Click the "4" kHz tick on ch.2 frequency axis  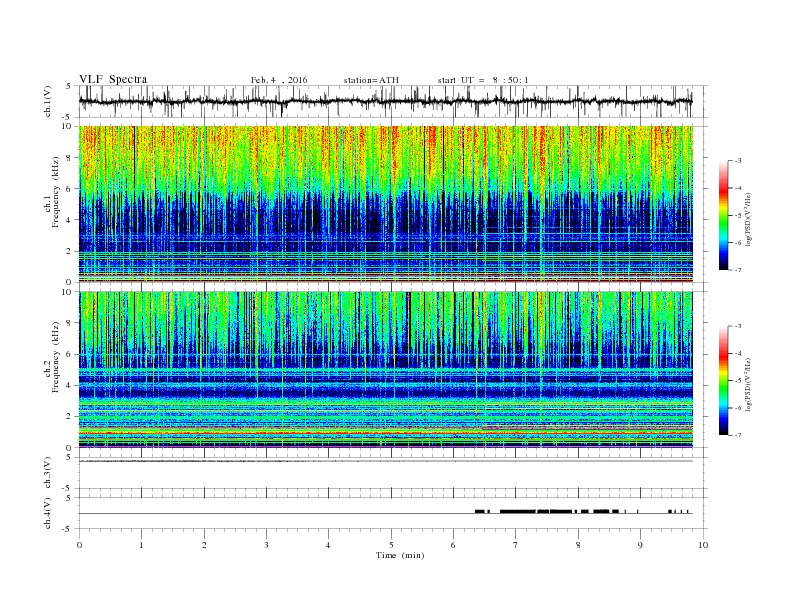(69, 385)
